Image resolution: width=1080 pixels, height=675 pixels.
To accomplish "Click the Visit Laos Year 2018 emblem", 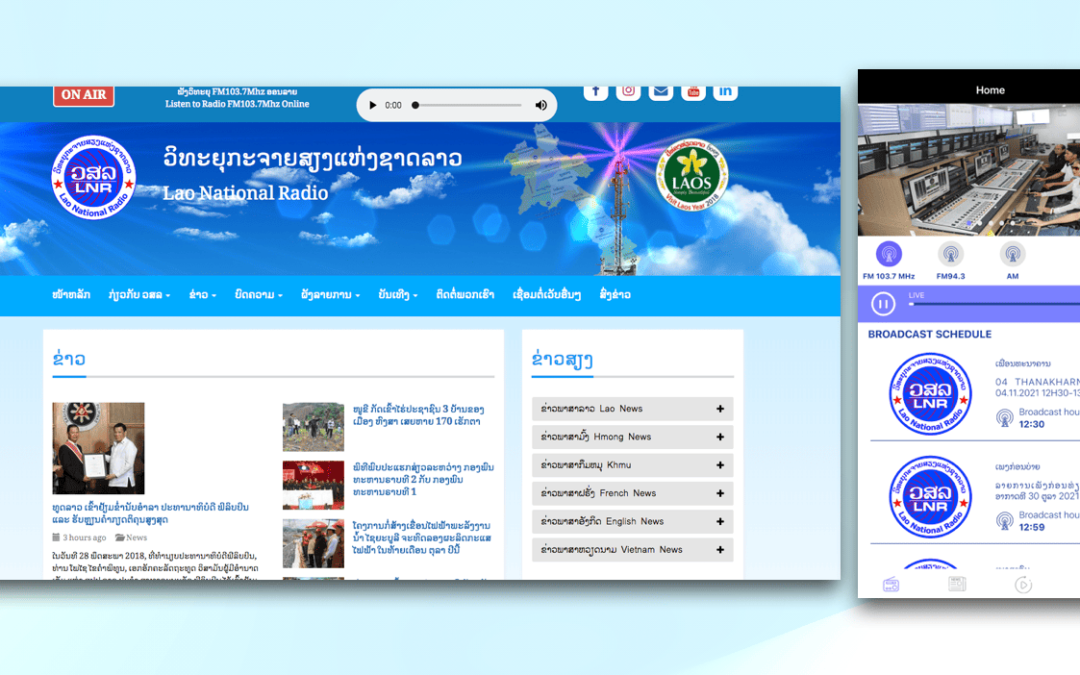I will tap(692, 176).
